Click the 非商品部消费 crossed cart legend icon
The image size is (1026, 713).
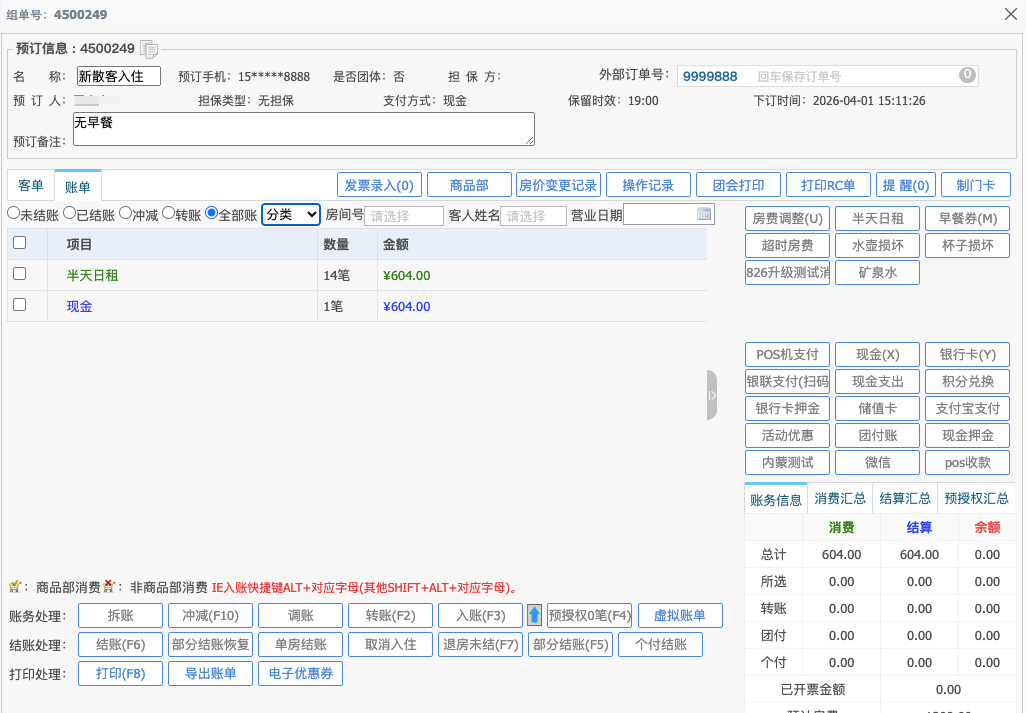pos(109,587)
